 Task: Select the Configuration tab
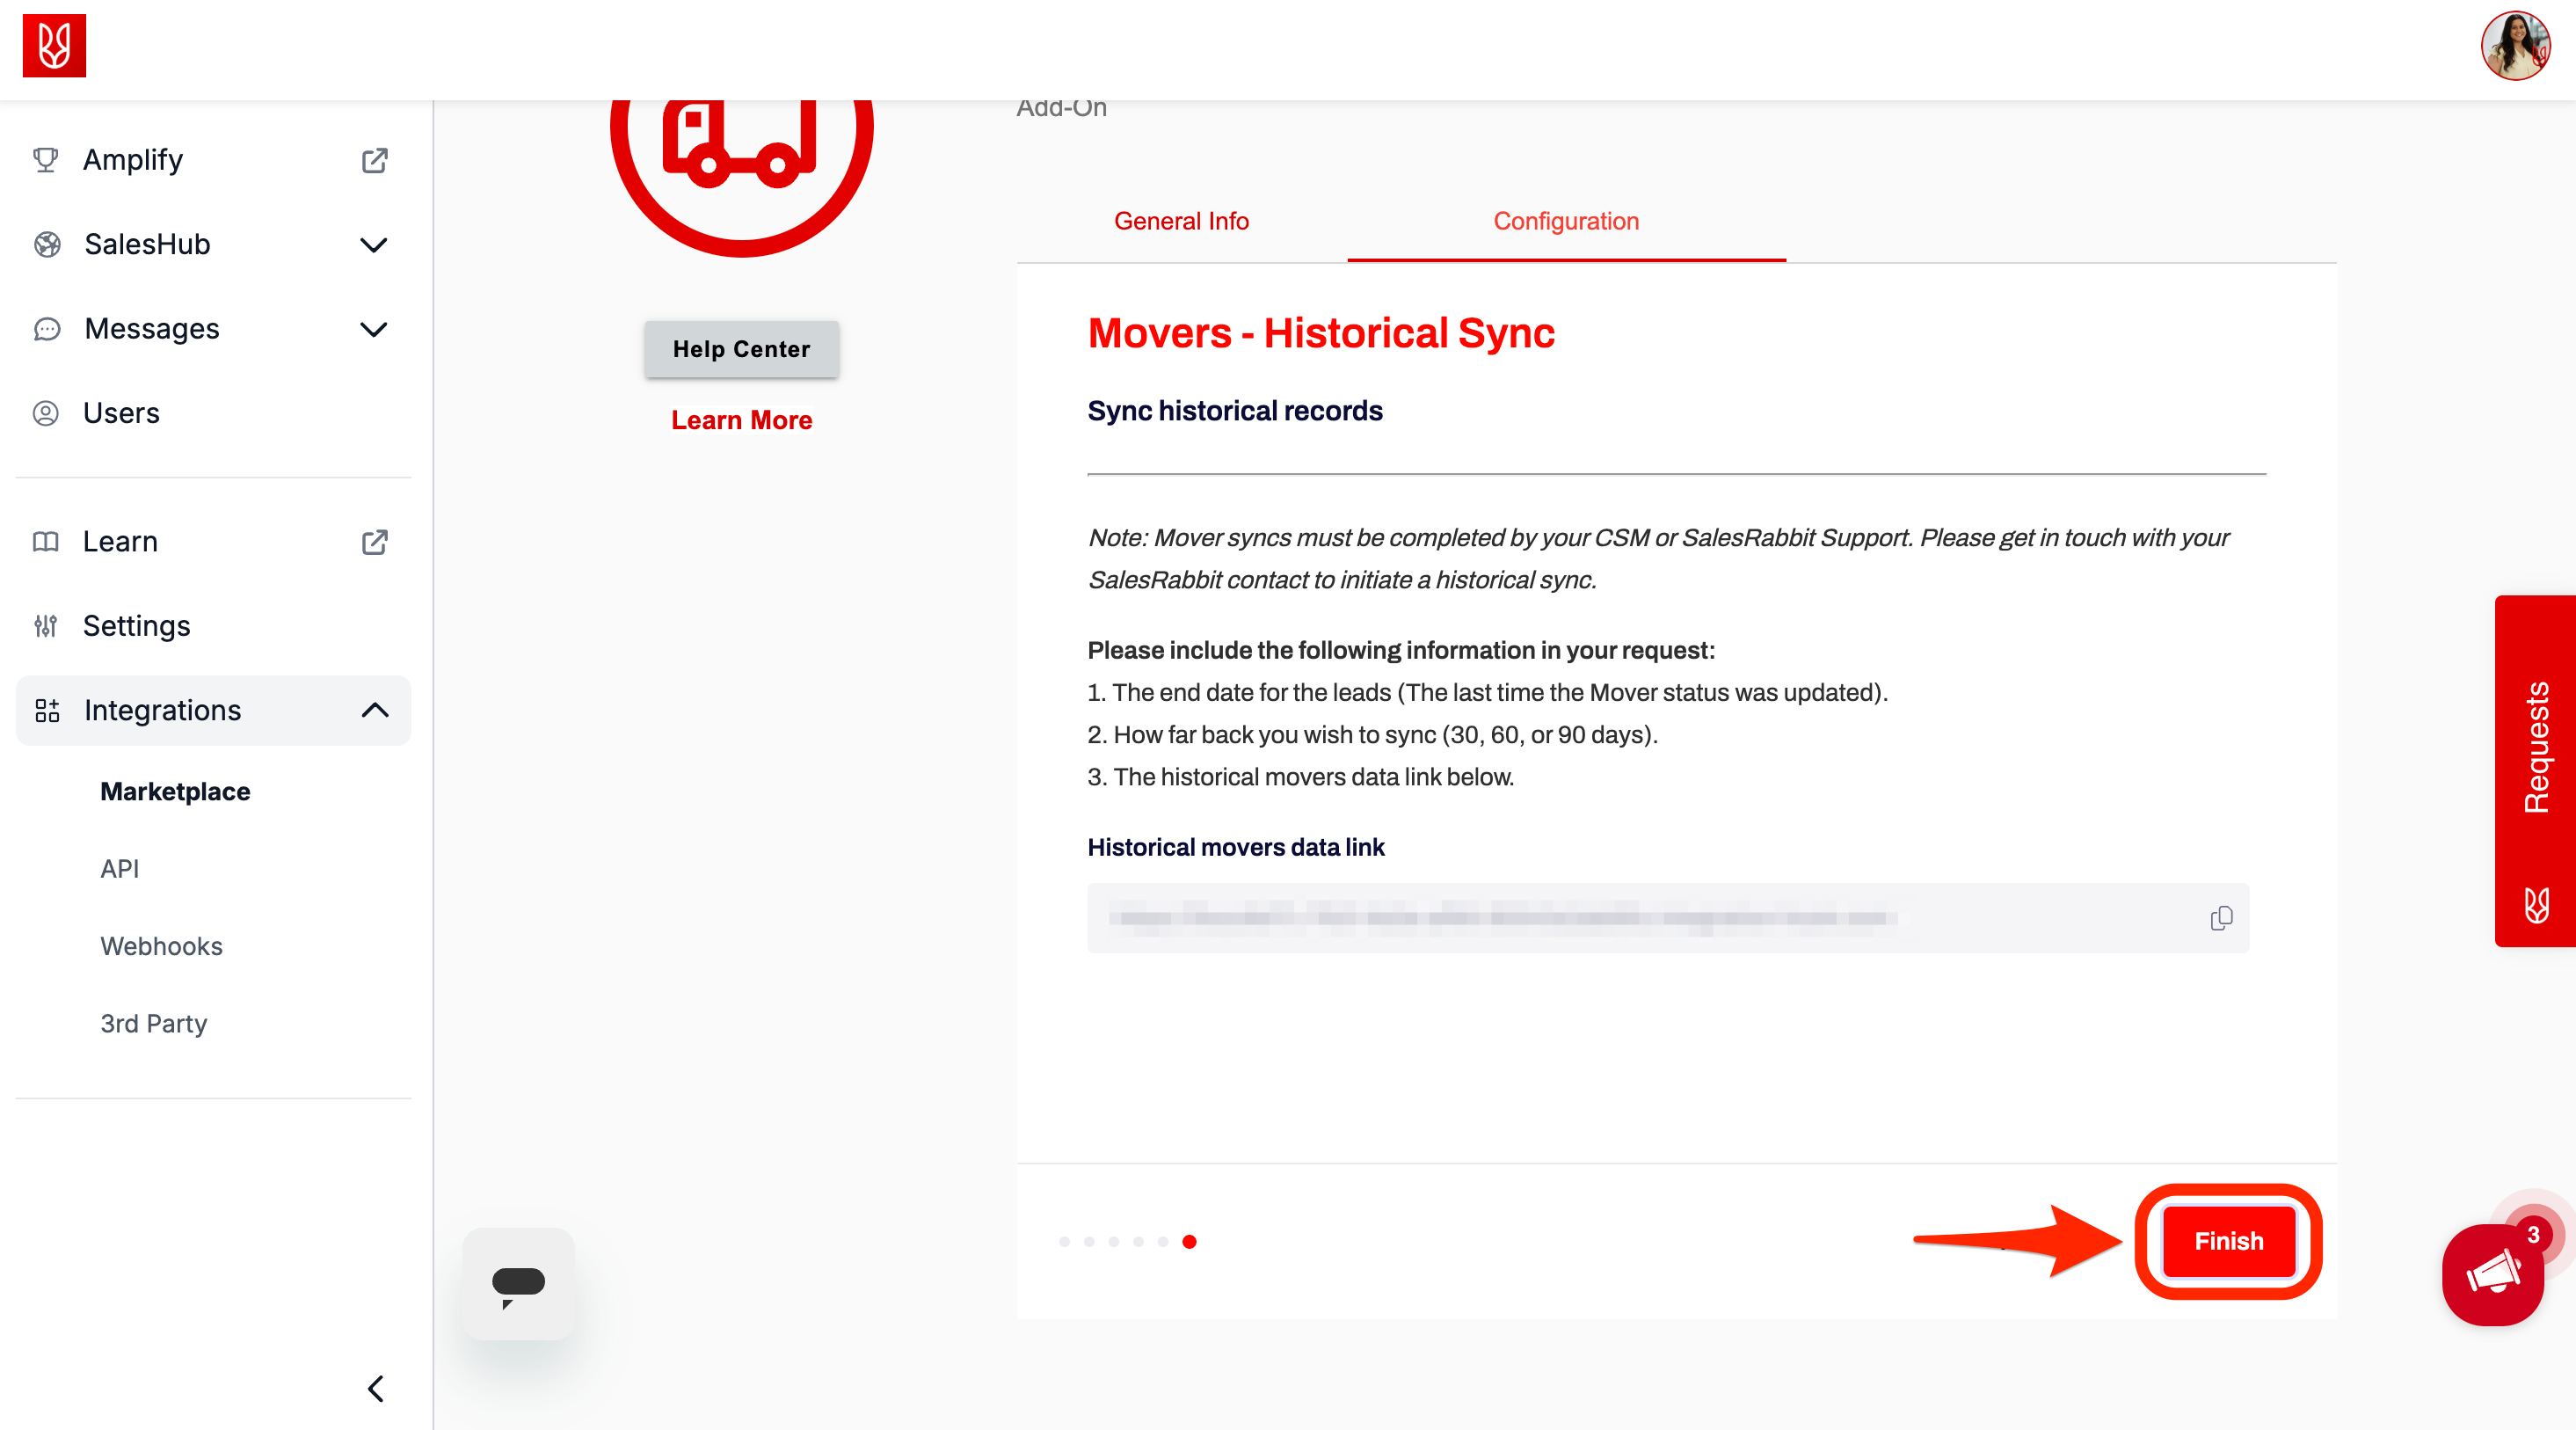pos(1565,221)
